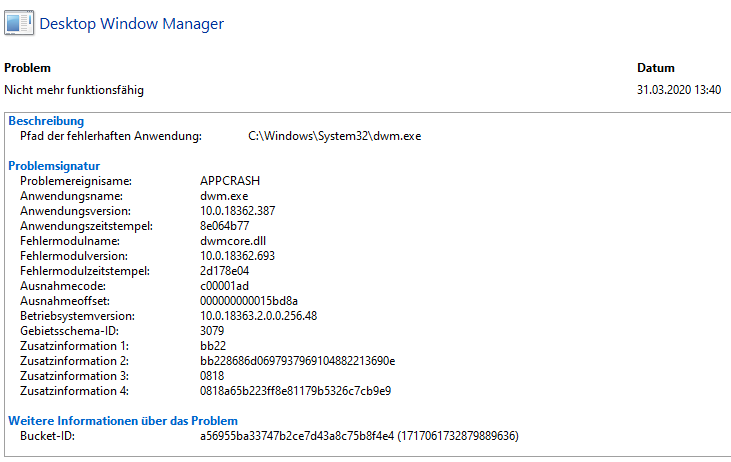Image resolution: width=731 pixels, height=462 pixels.
Task: Click the Anwendungsversion label
Action: click(x=75, y=211)
